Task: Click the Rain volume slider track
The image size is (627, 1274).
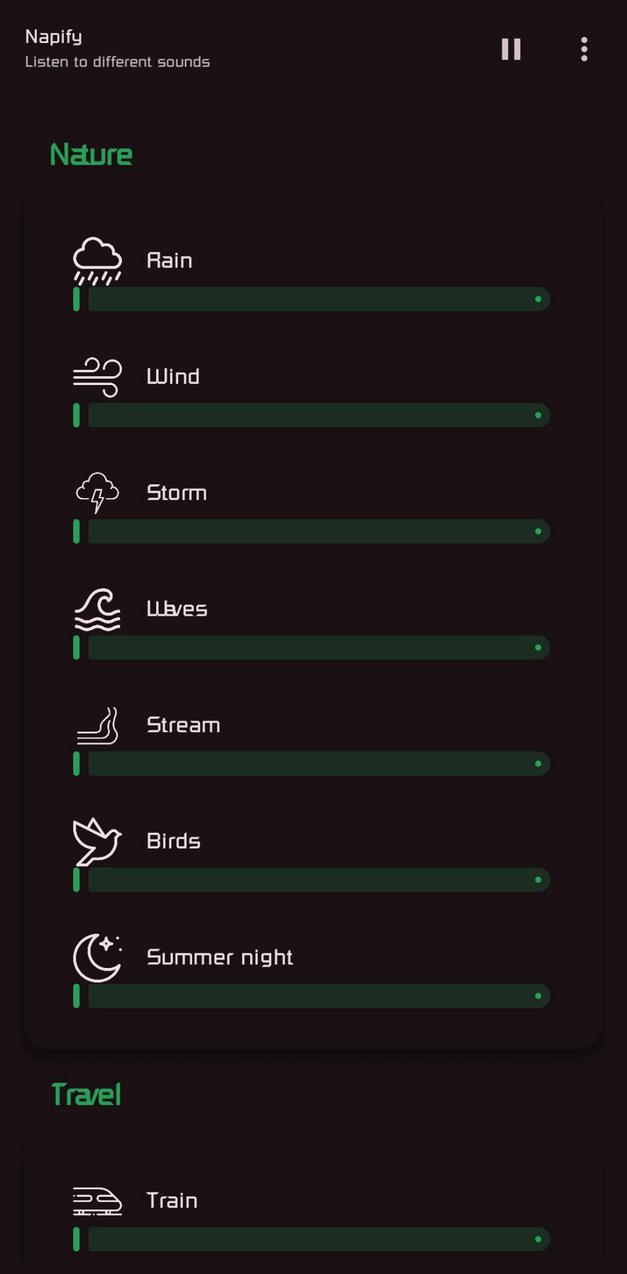Action: (318, 299)
